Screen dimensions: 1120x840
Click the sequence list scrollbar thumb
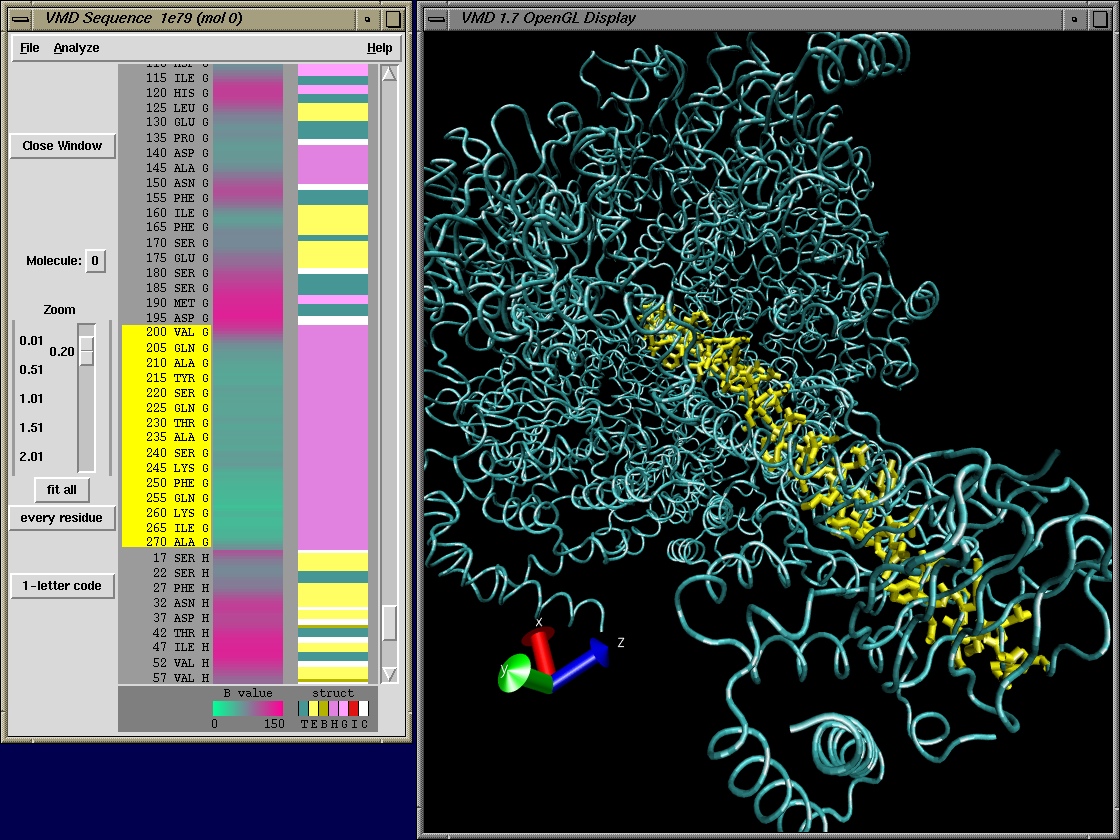(x=390, y=622)
